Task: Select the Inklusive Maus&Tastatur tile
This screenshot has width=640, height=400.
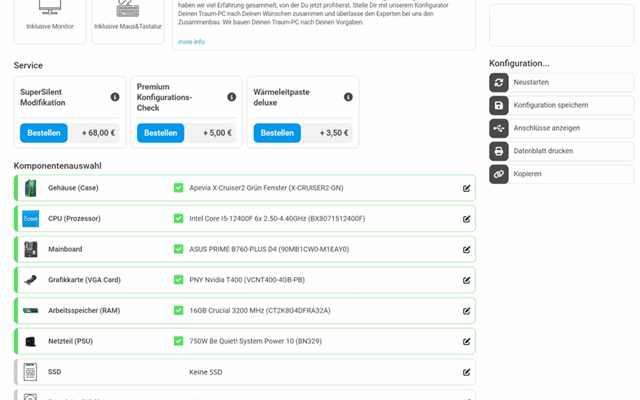Action: pos(128,20)
